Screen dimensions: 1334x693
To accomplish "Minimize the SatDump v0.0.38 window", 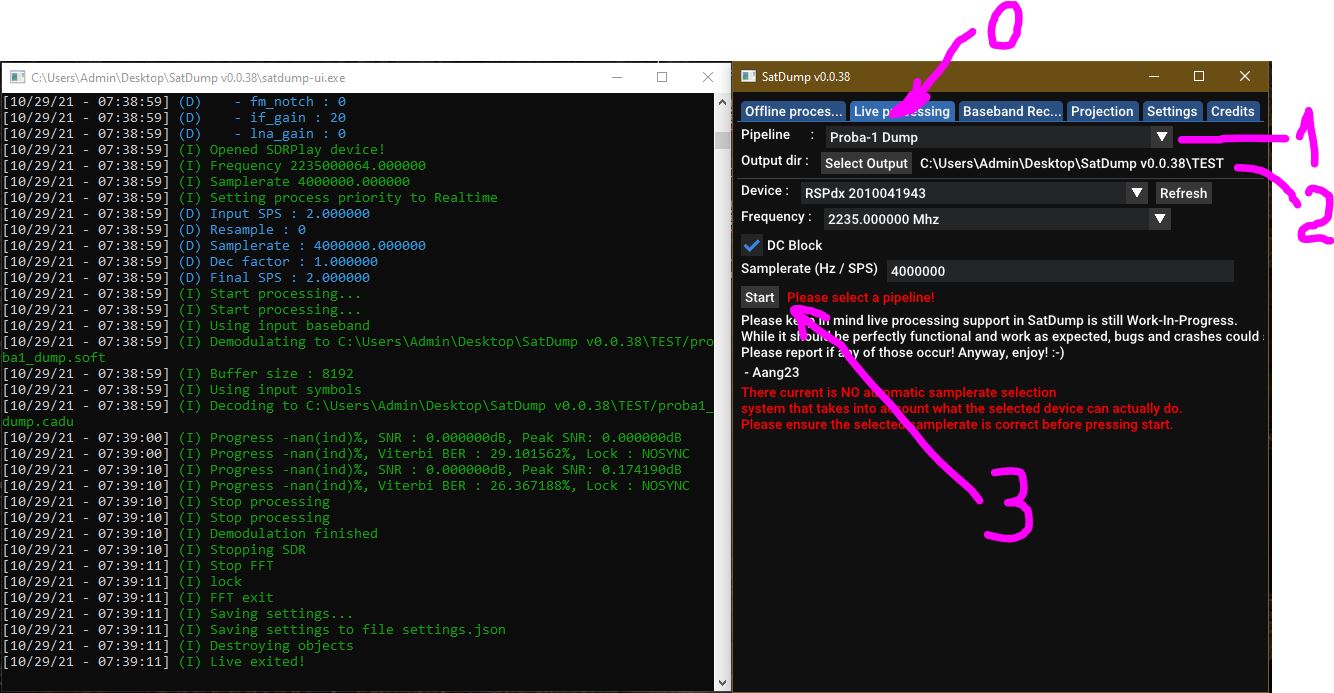I will coord(1154,77).
